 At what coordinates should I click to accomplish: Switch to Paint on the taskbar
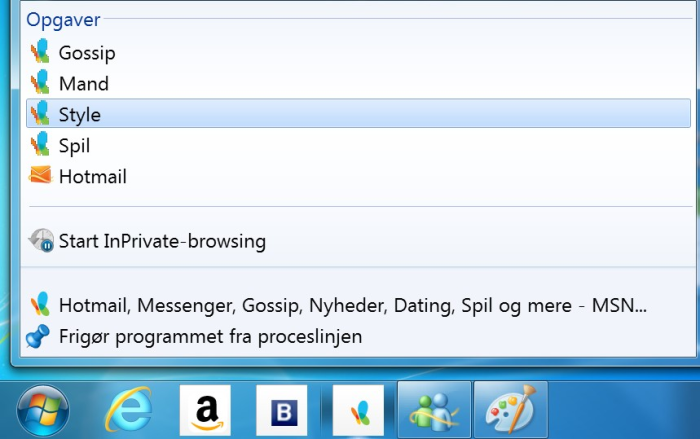pos(511,410)
